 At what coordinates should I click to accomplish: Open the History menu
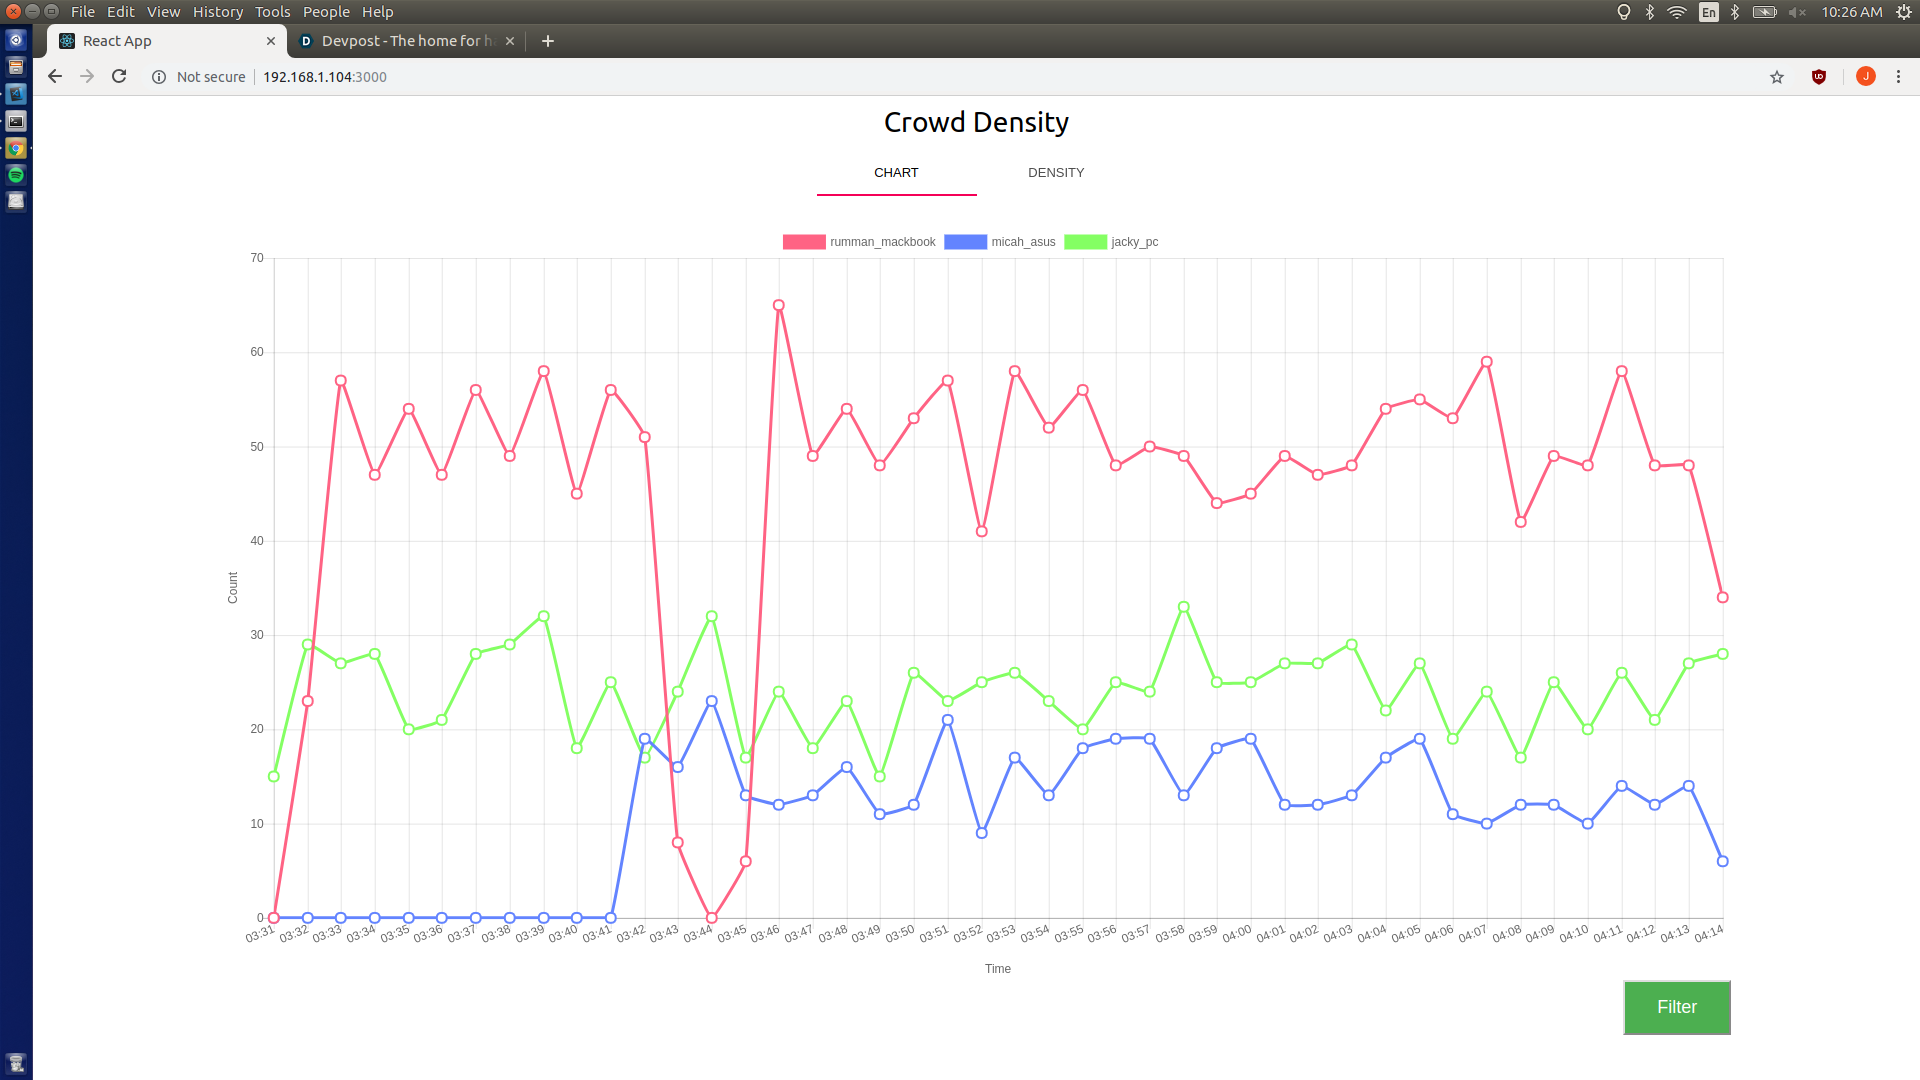pyautogui.click(x=217, y=12)
